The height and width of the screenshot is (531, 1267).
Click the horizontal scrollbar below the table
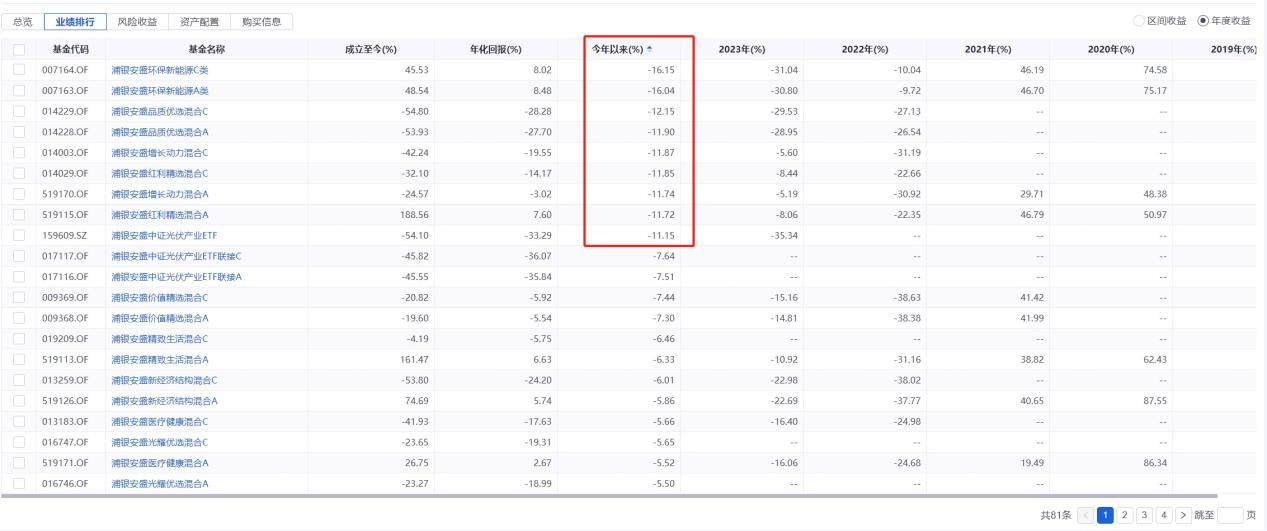tap(610, 496)
